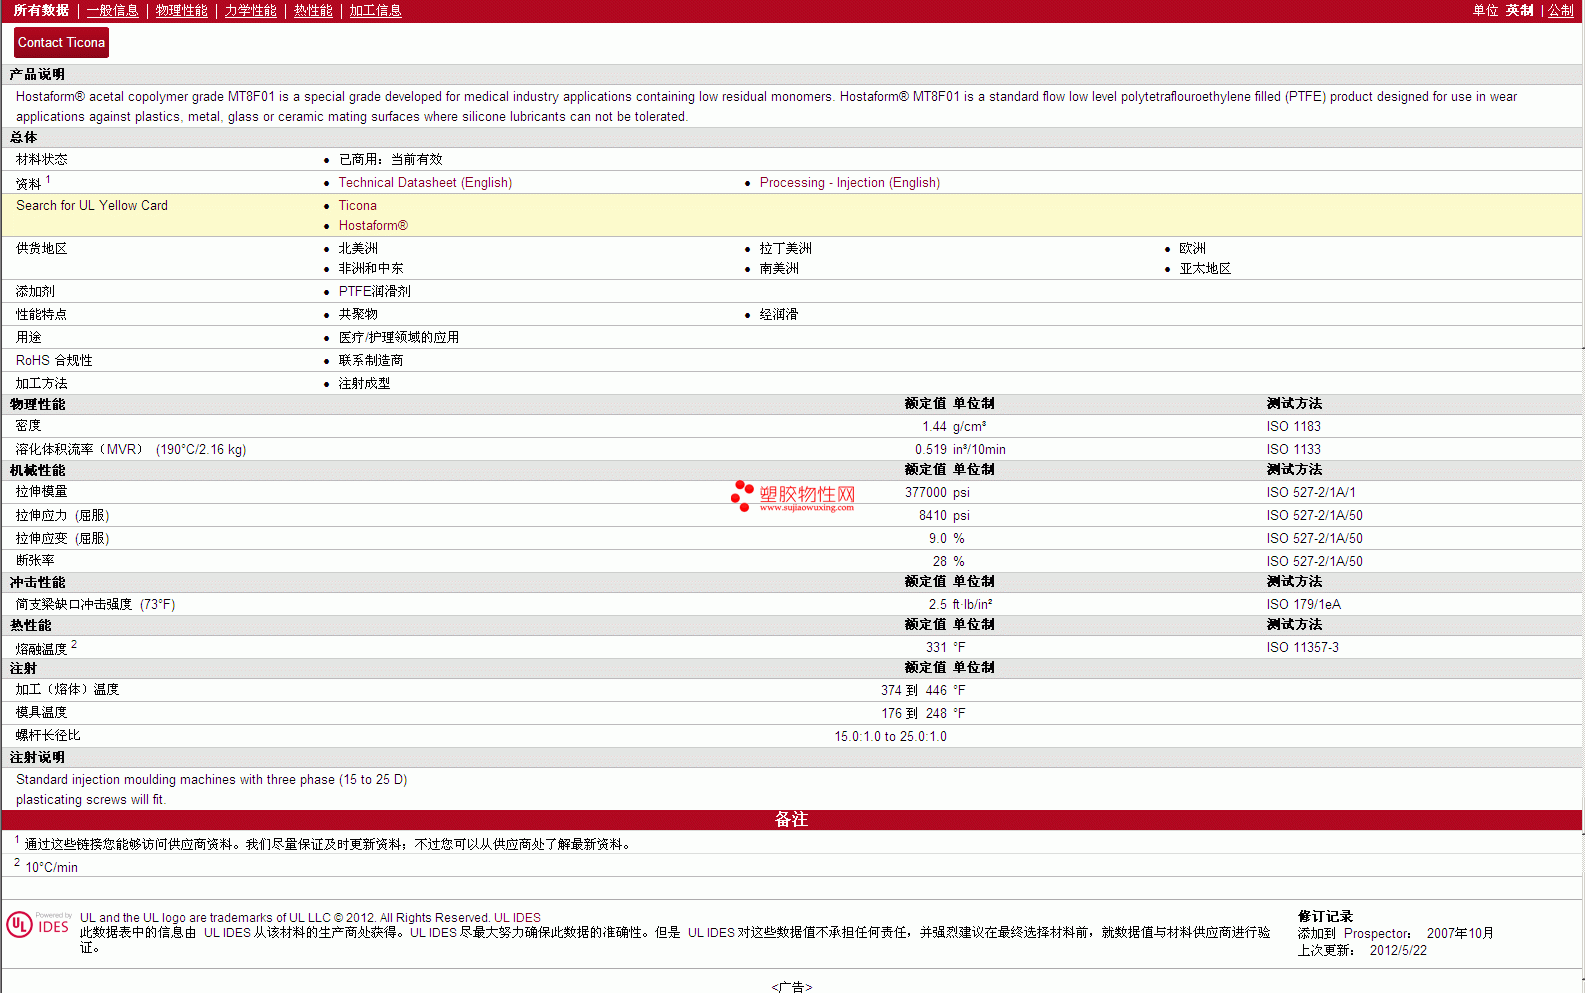This screenshot has width=1585, height=993.
Task: Open Technical Datasheet (English) link
Action: point(425,183)
